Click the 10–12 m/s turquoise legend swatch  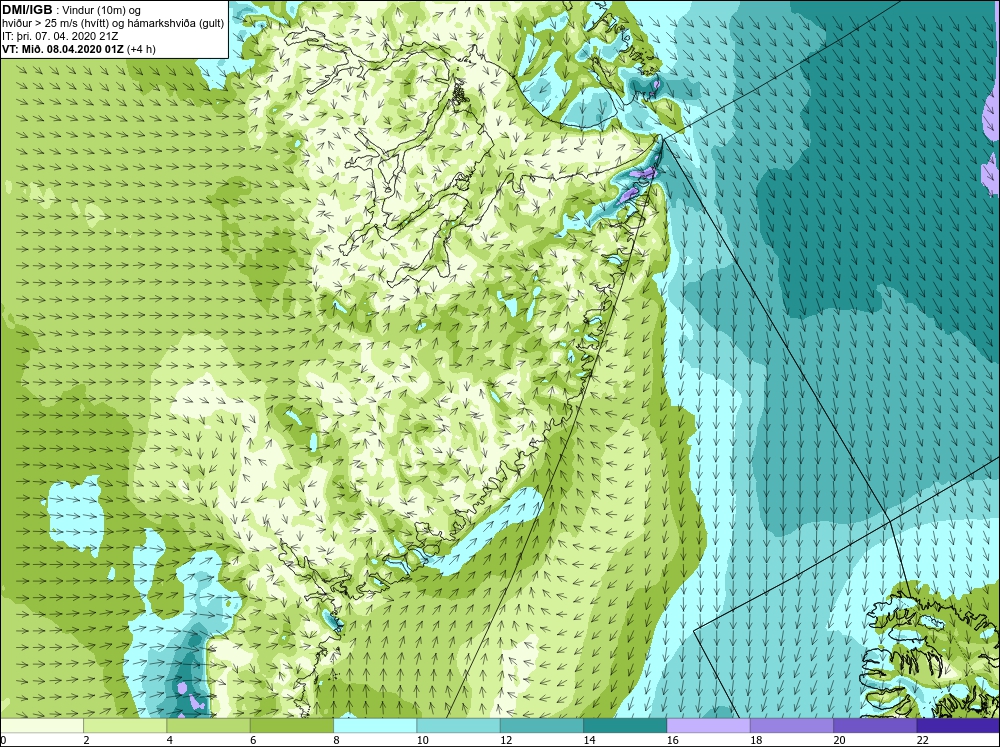[x=458, y=725]
